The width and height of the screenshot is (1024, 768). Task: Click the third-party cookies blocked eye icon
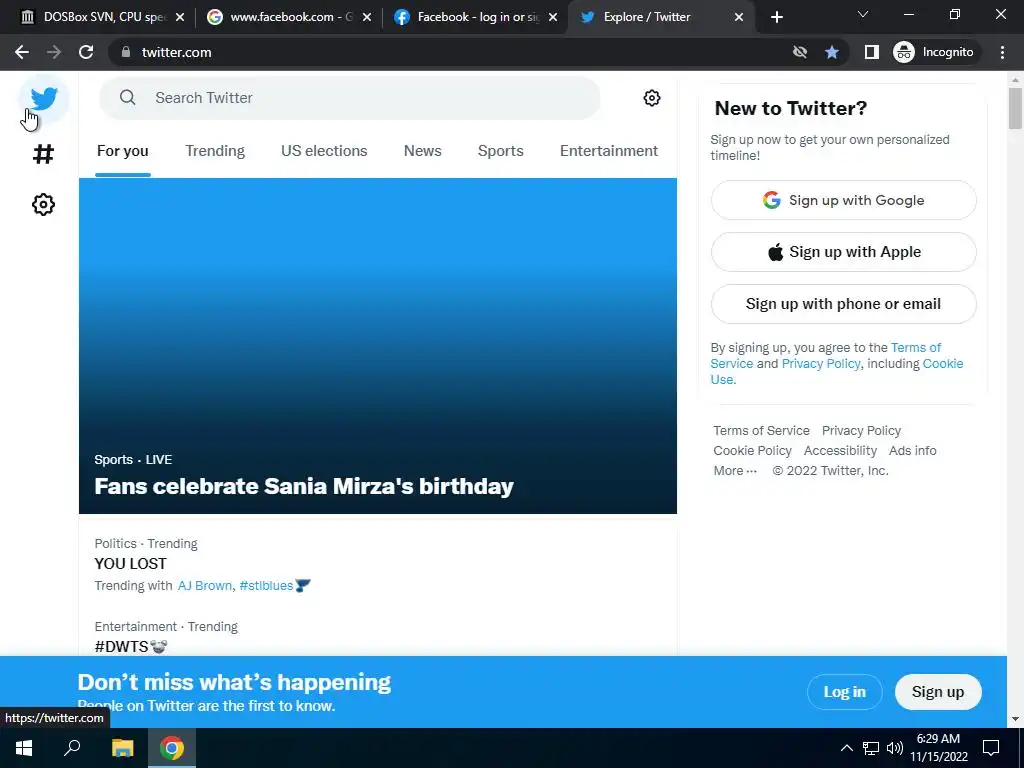(799, 52)
